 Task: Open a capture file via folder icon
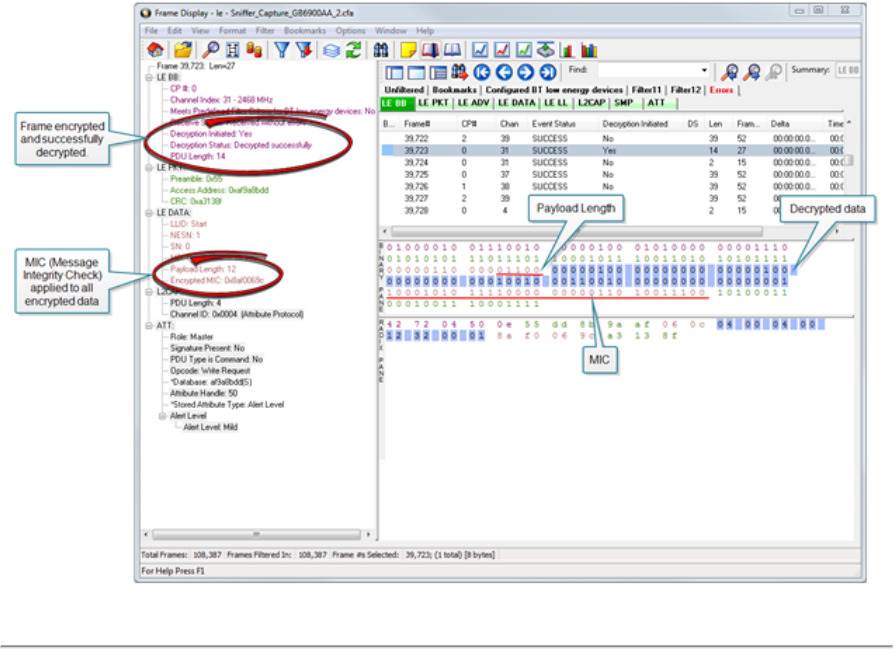point(182,49)
